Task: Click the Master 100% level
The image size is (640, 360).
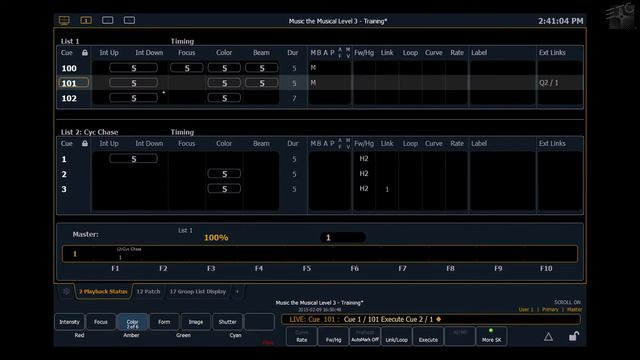Action: click(216, 238)
